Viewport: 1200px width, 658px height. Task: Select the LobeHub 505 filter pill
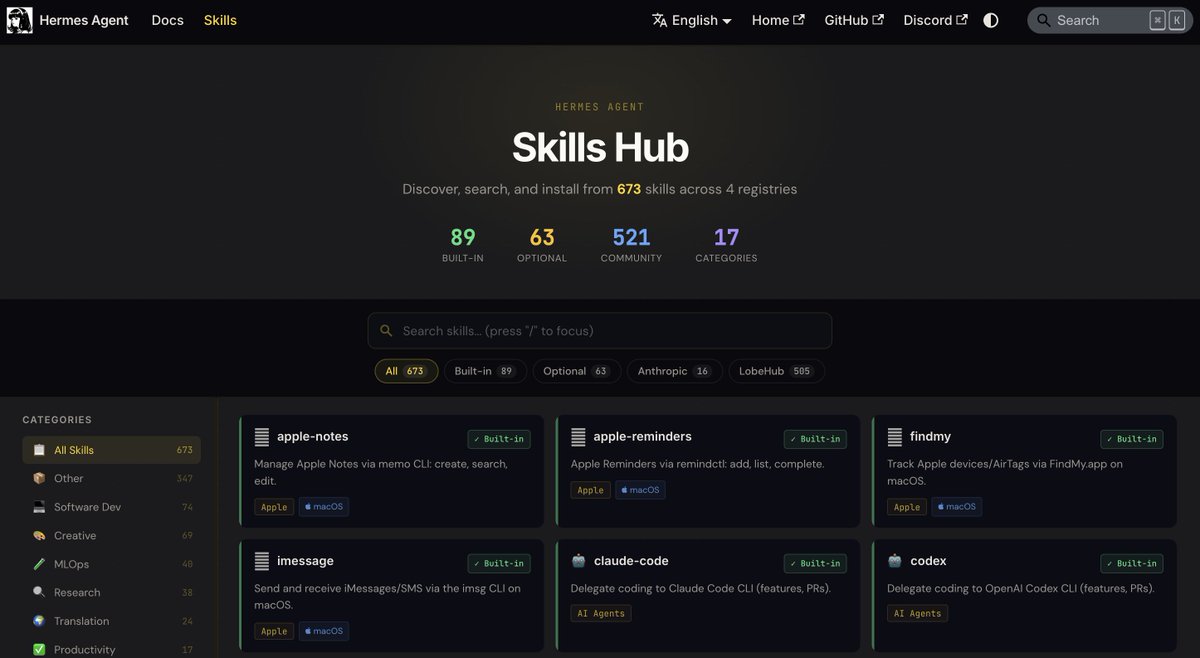point(776,371)
